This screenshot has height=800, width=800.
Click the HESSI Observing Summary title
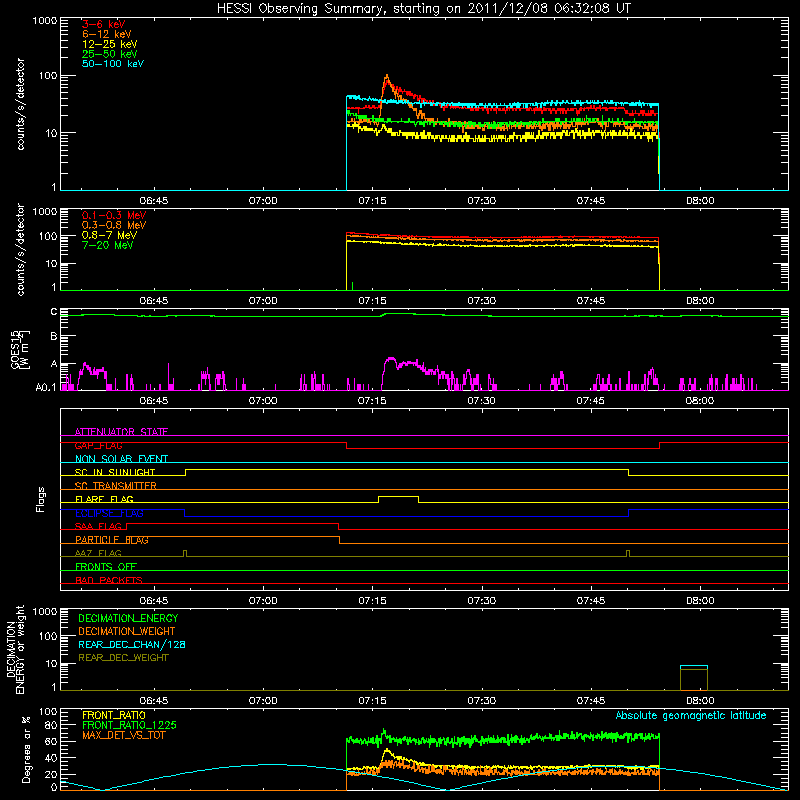coord(424,8)
